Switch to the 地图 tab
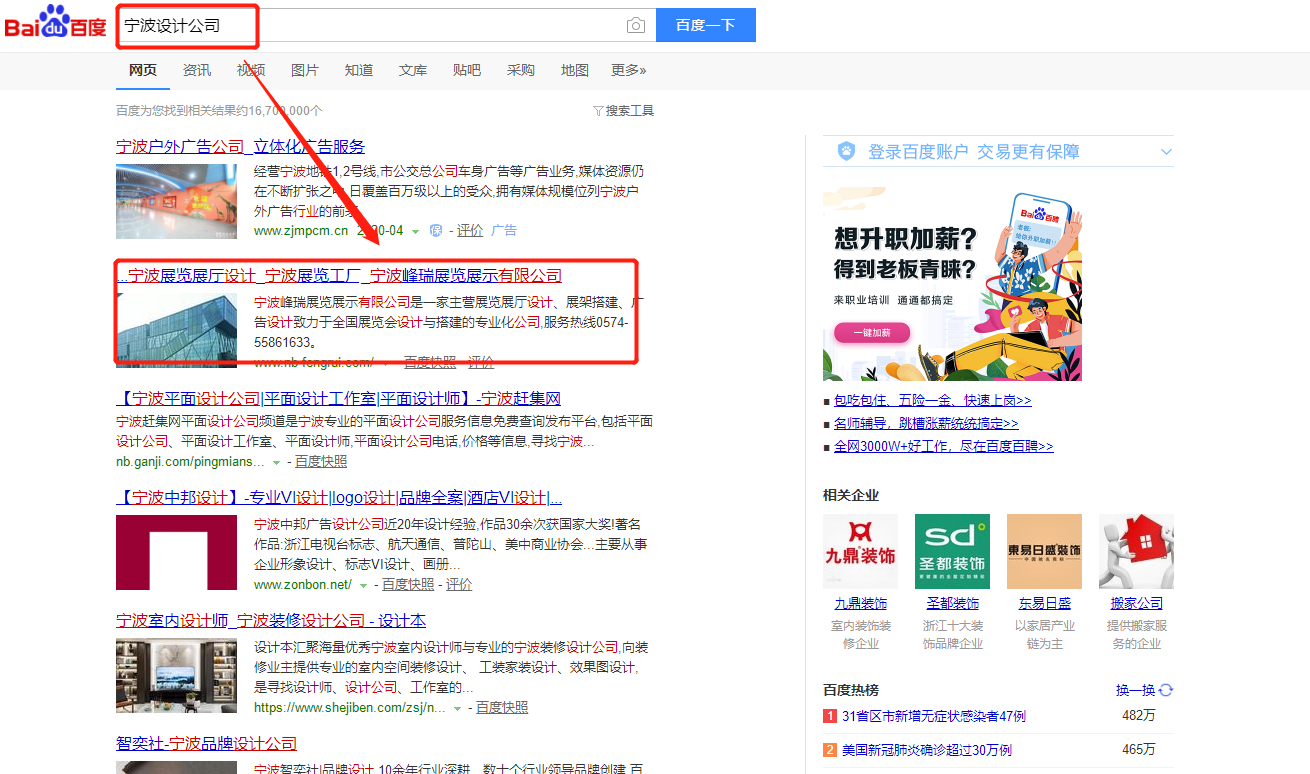Screen dimensions: 1310x774 click(574, 70)
